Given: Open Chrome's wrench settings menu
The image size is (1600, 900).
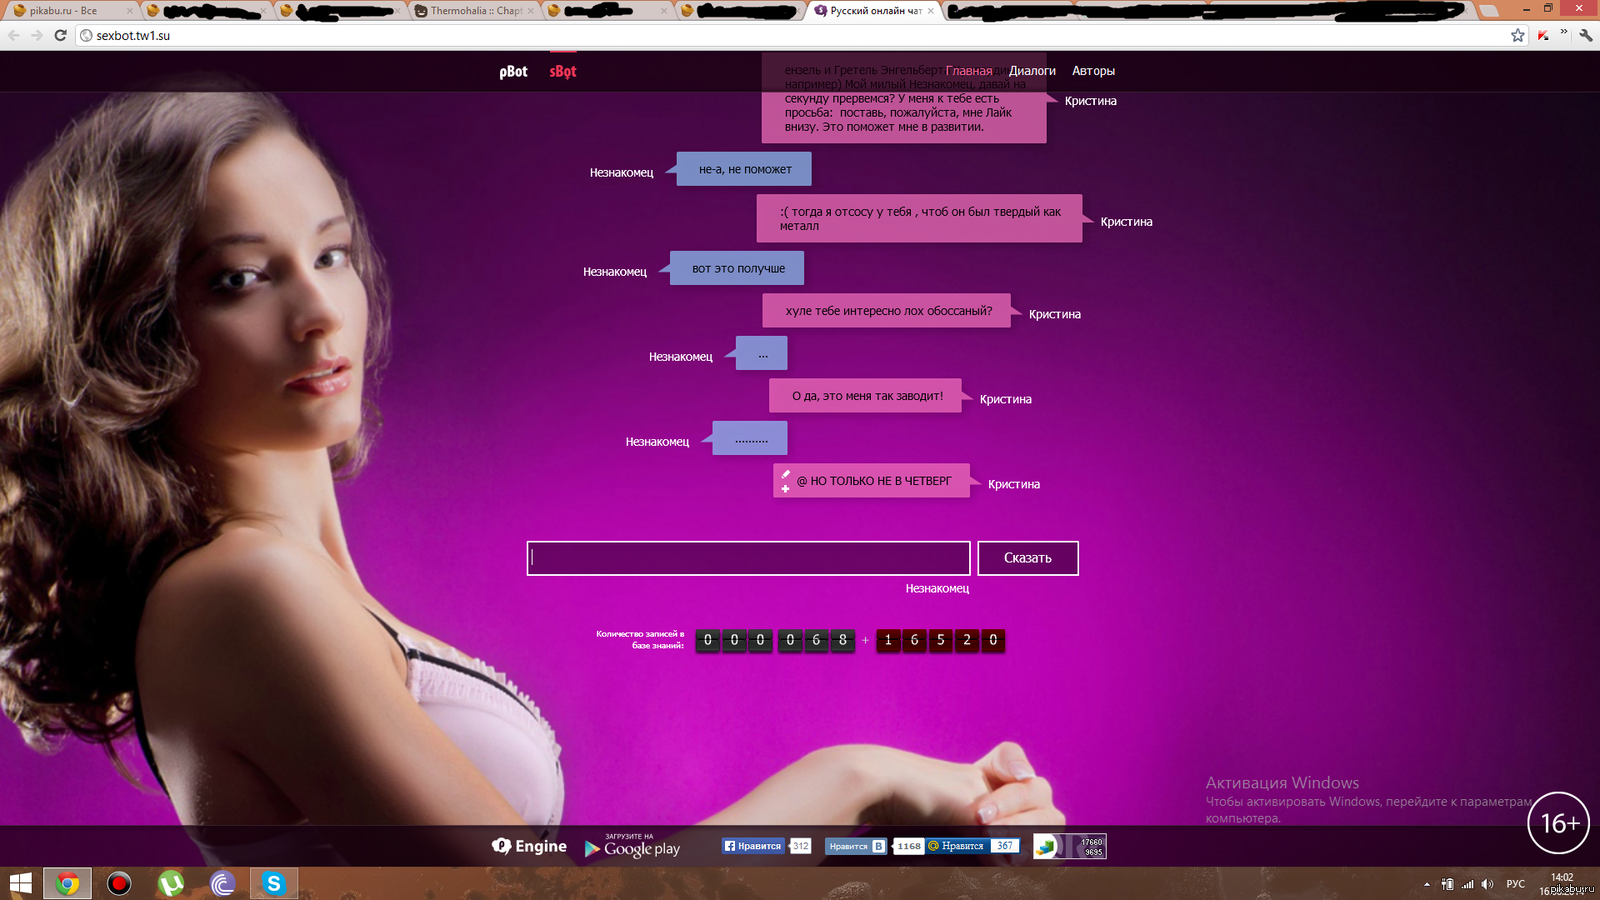Looking at the screenshot, I should tap(1586, 35).
